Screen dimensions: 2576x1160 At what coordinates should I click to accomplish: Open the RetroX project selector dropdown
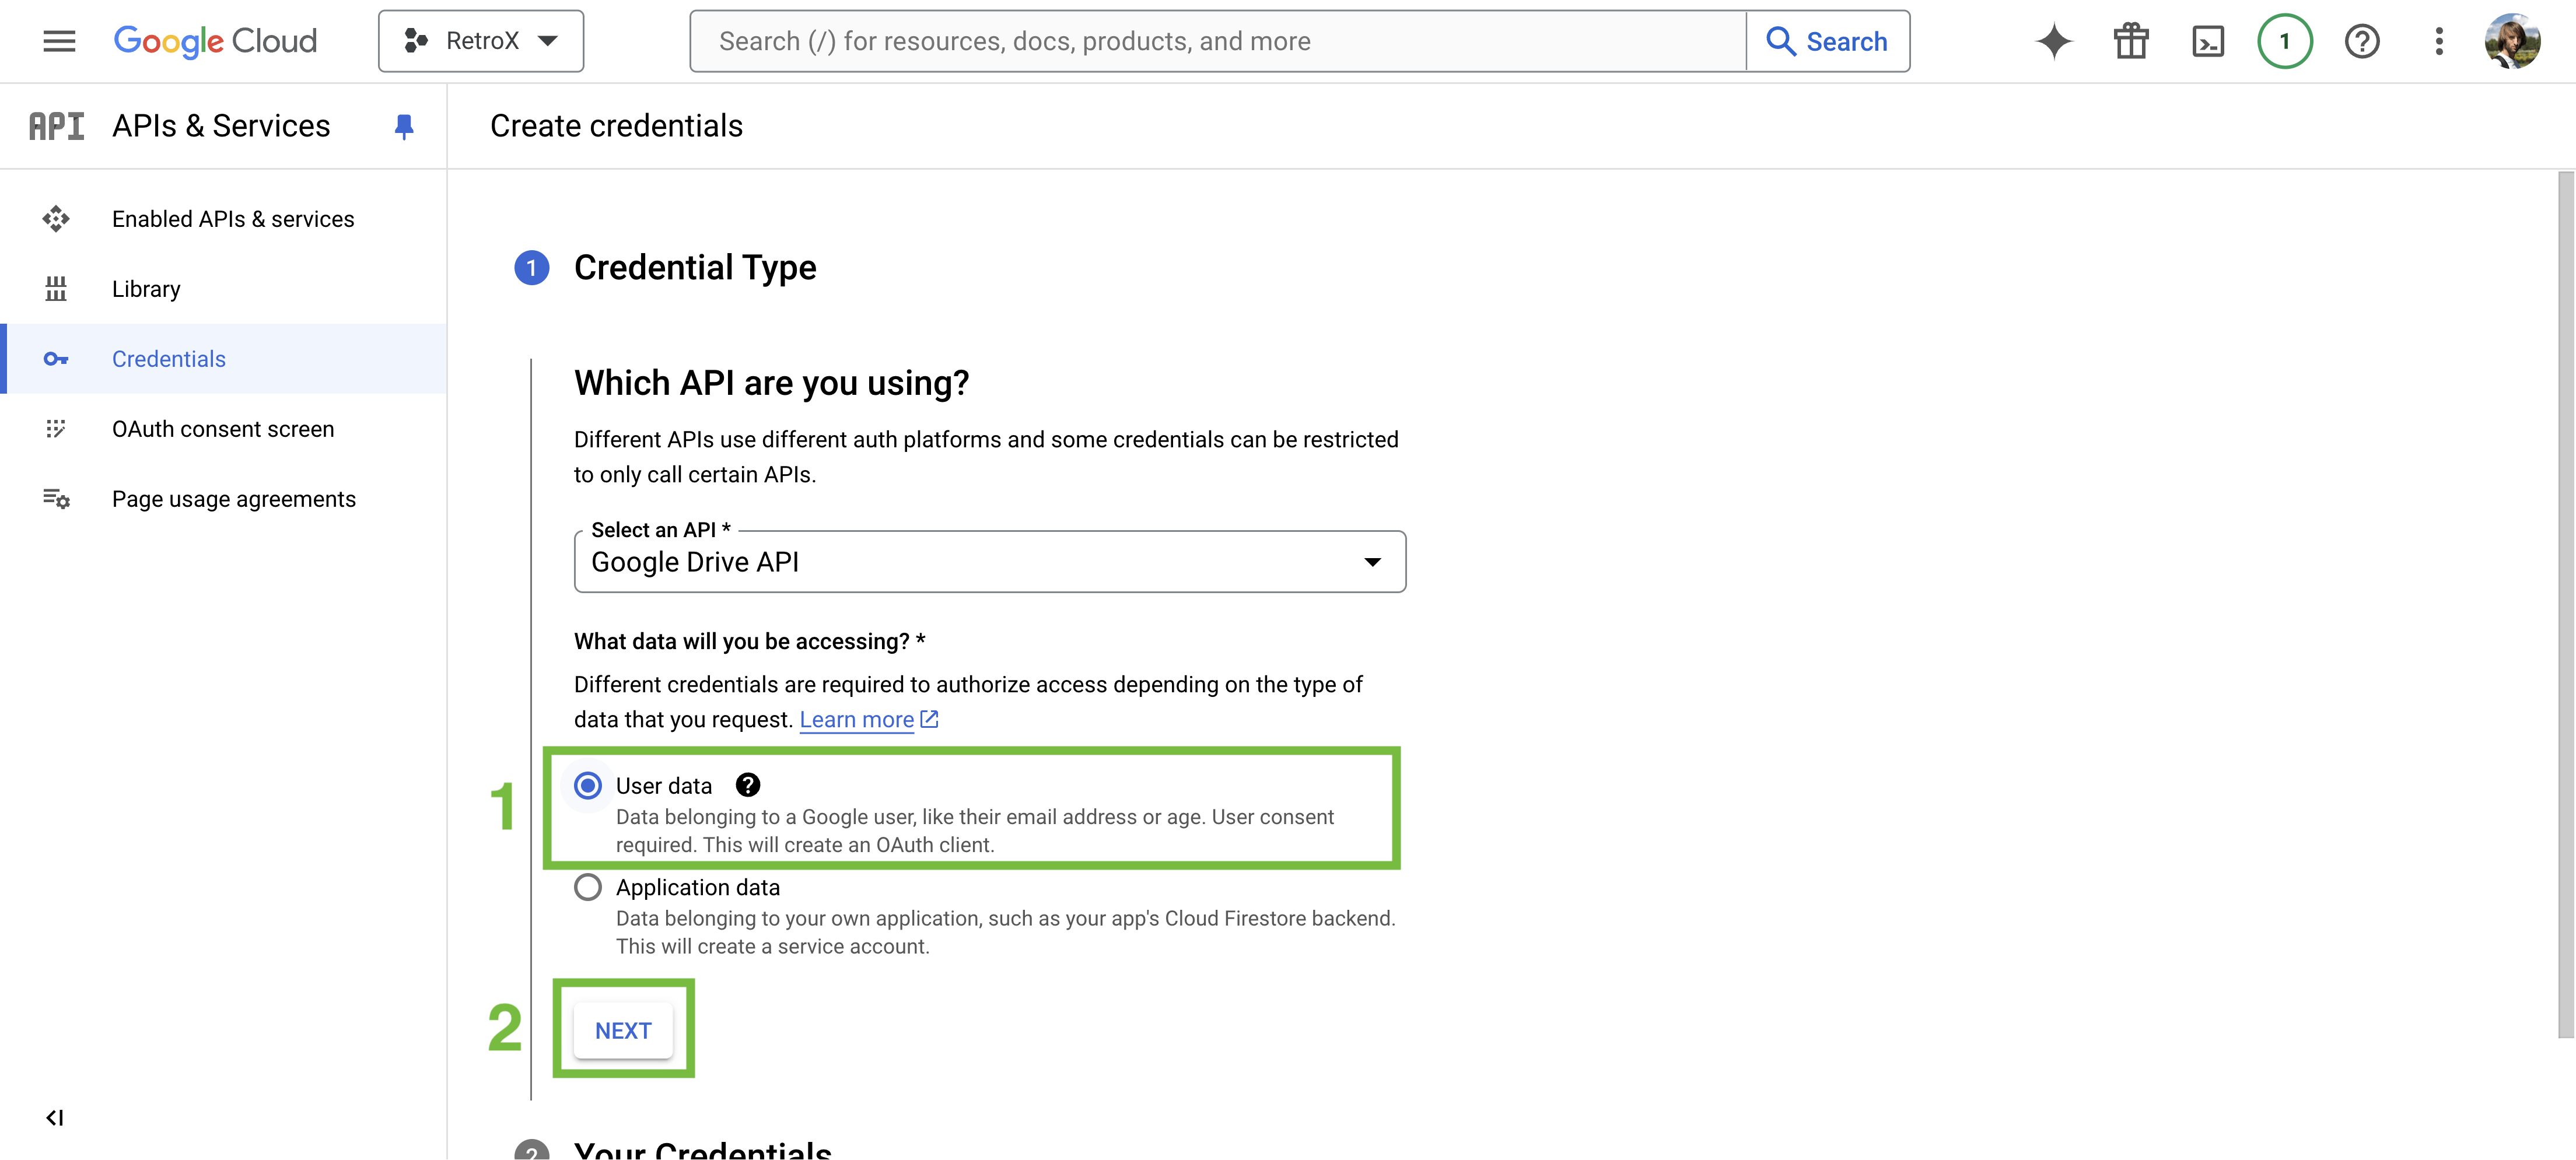point(481,41)
